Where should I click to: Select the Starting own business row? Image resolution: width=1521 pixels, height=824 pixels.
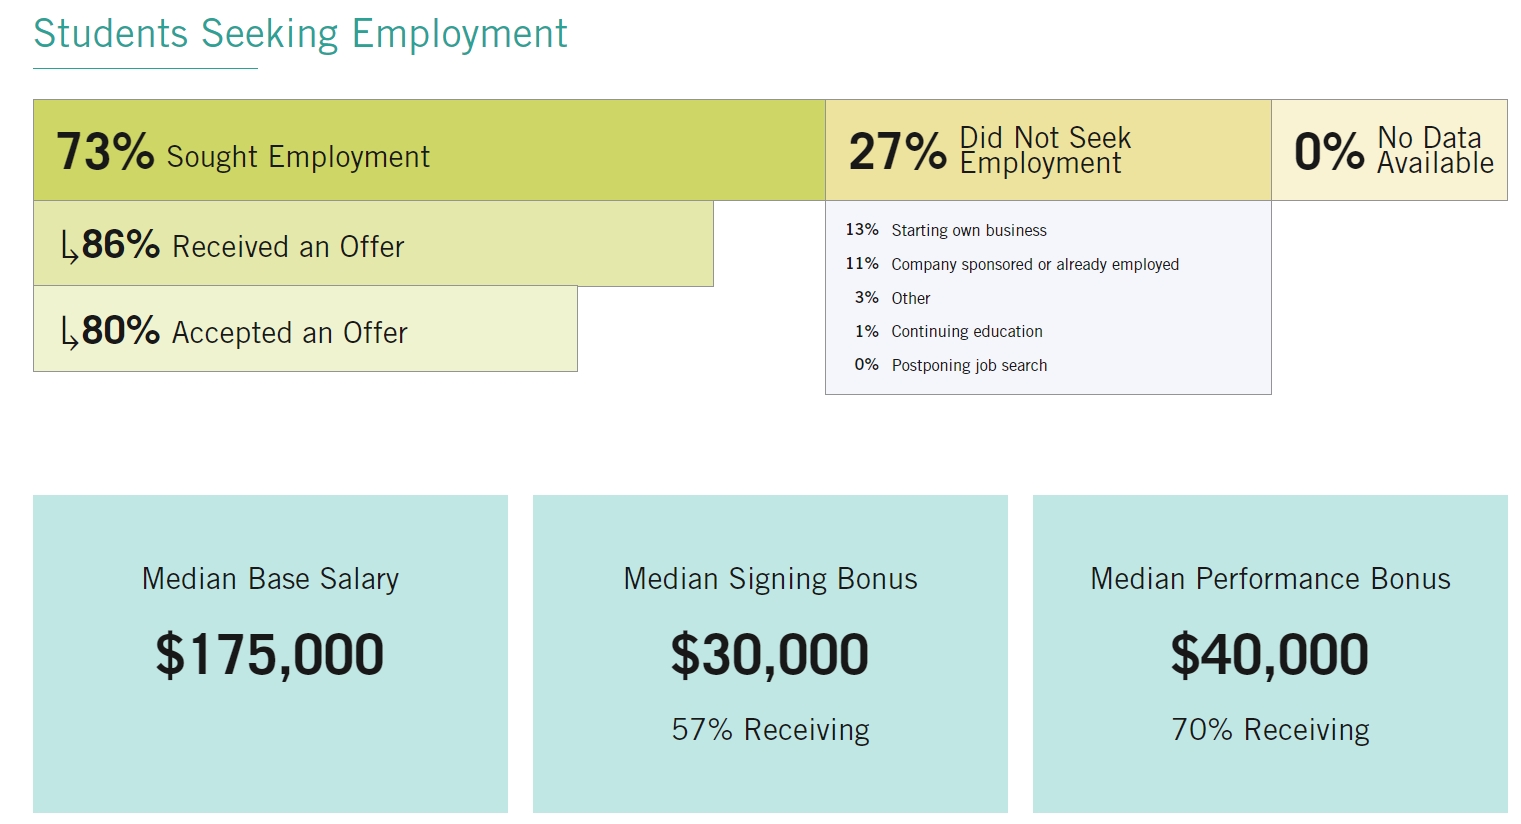968,231
